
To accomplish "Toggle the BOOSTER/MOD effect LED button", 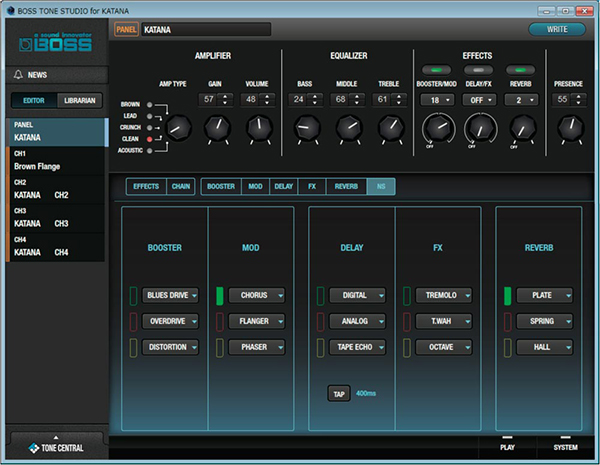I will (436, 70).
